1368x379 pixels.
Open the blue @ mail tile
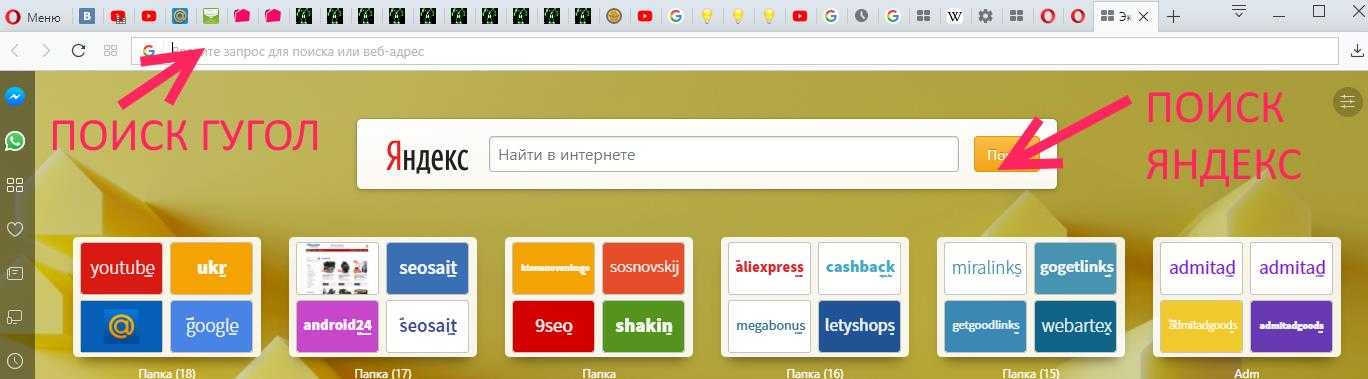(121, 326)
